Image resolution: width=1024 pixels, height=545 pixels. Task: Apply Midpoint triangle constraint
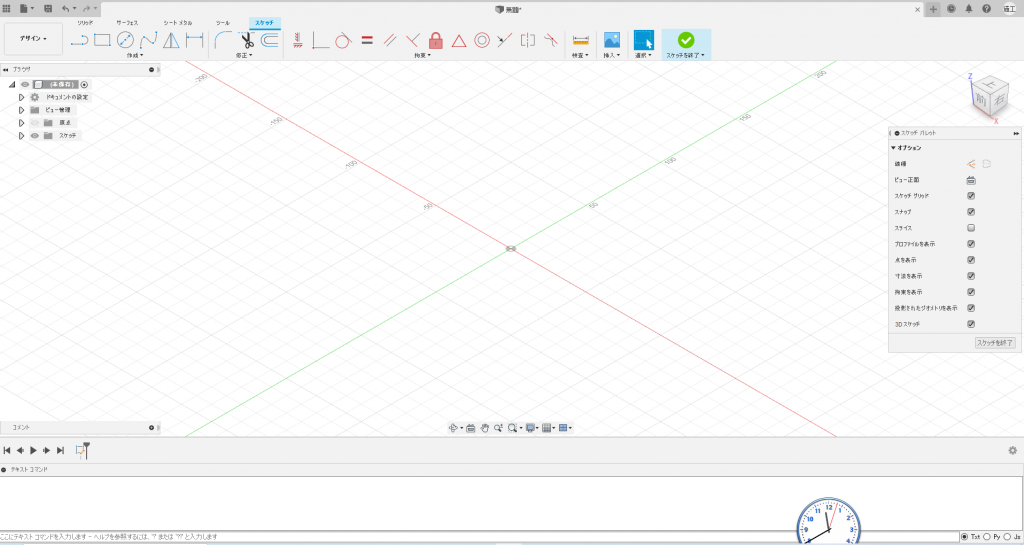459,40
